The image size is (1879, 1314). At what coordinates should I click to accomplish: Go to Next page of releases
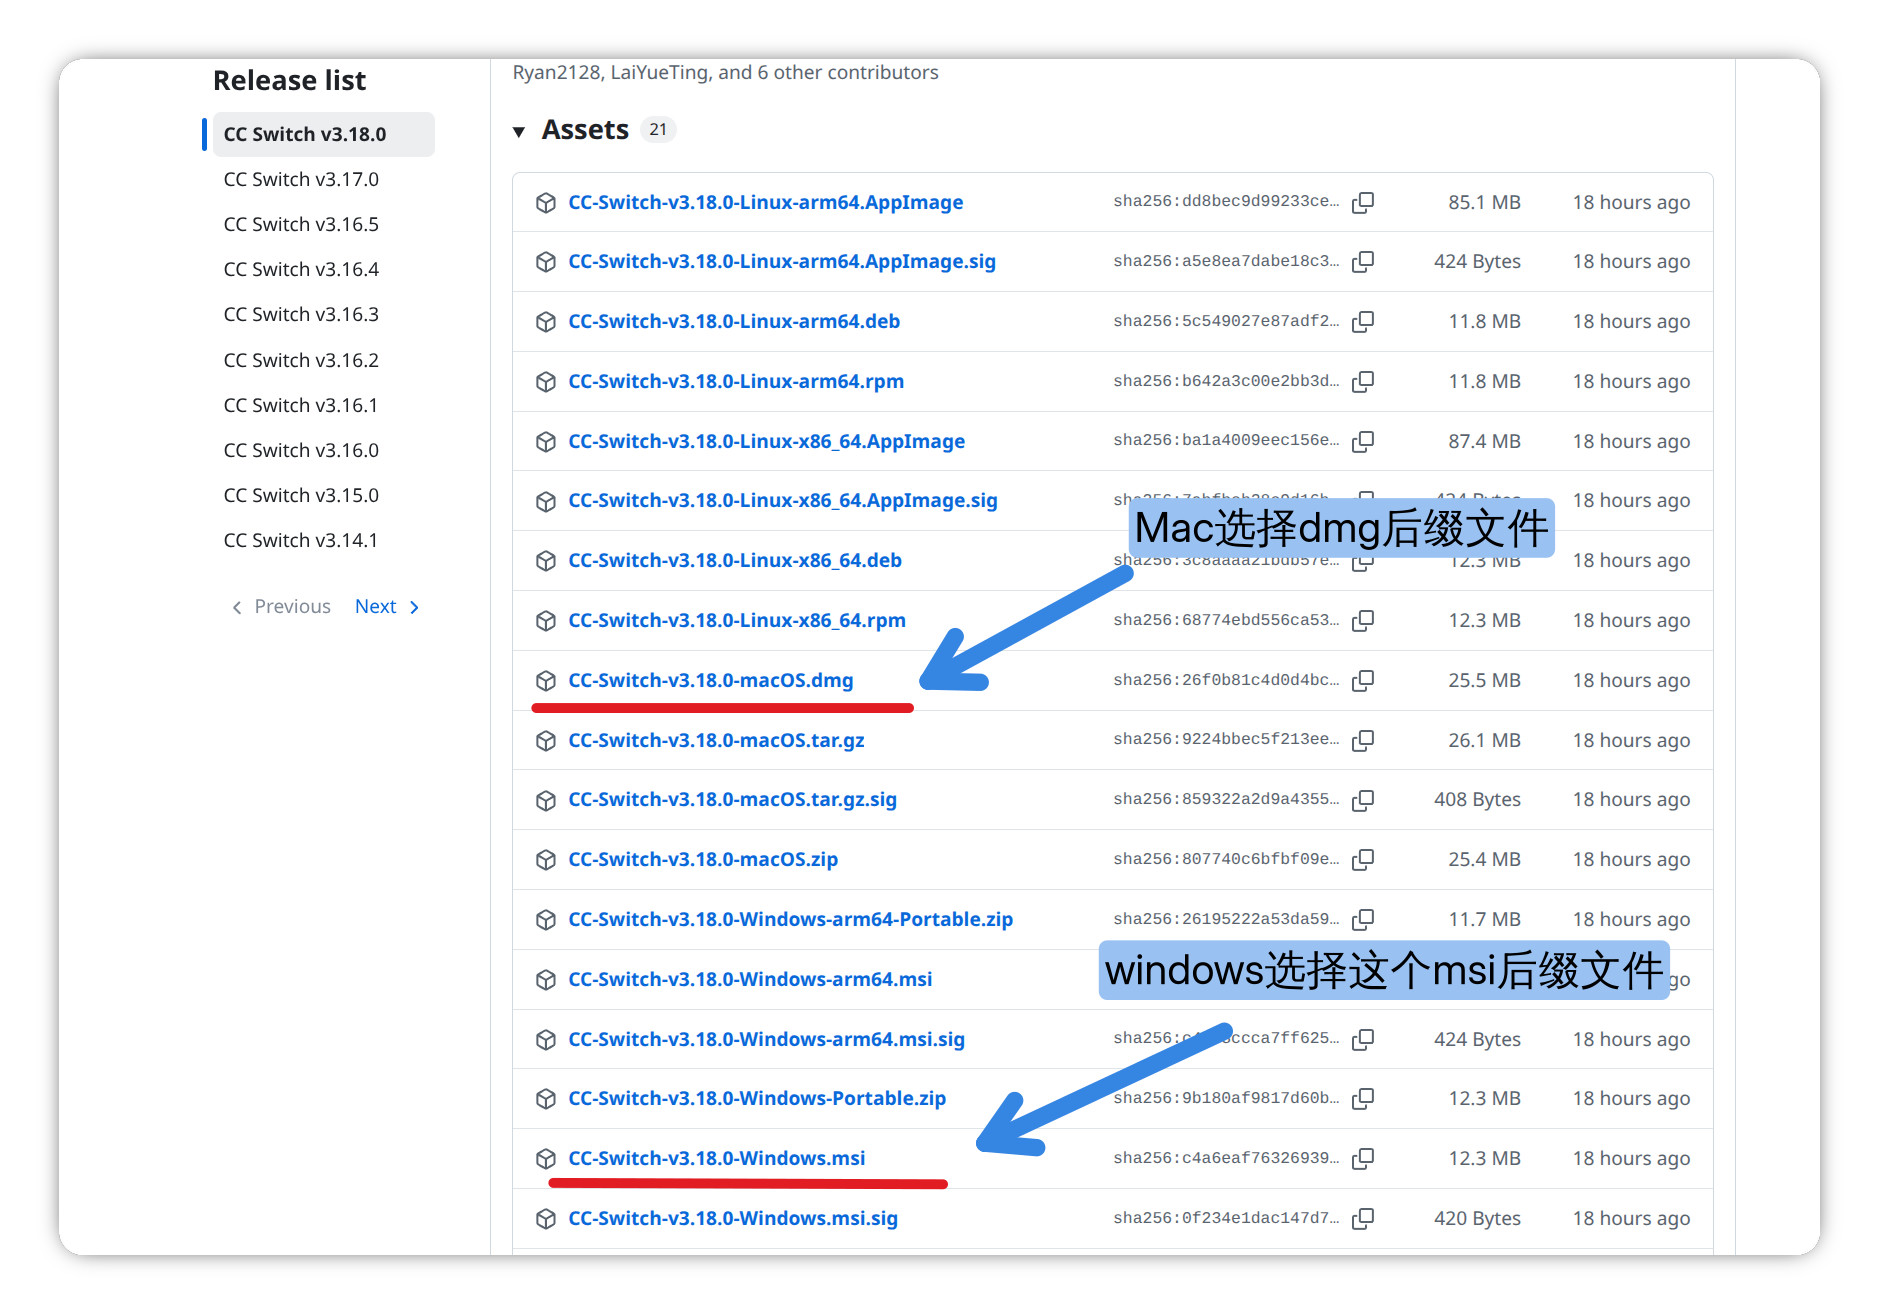[x=387, y=607]
